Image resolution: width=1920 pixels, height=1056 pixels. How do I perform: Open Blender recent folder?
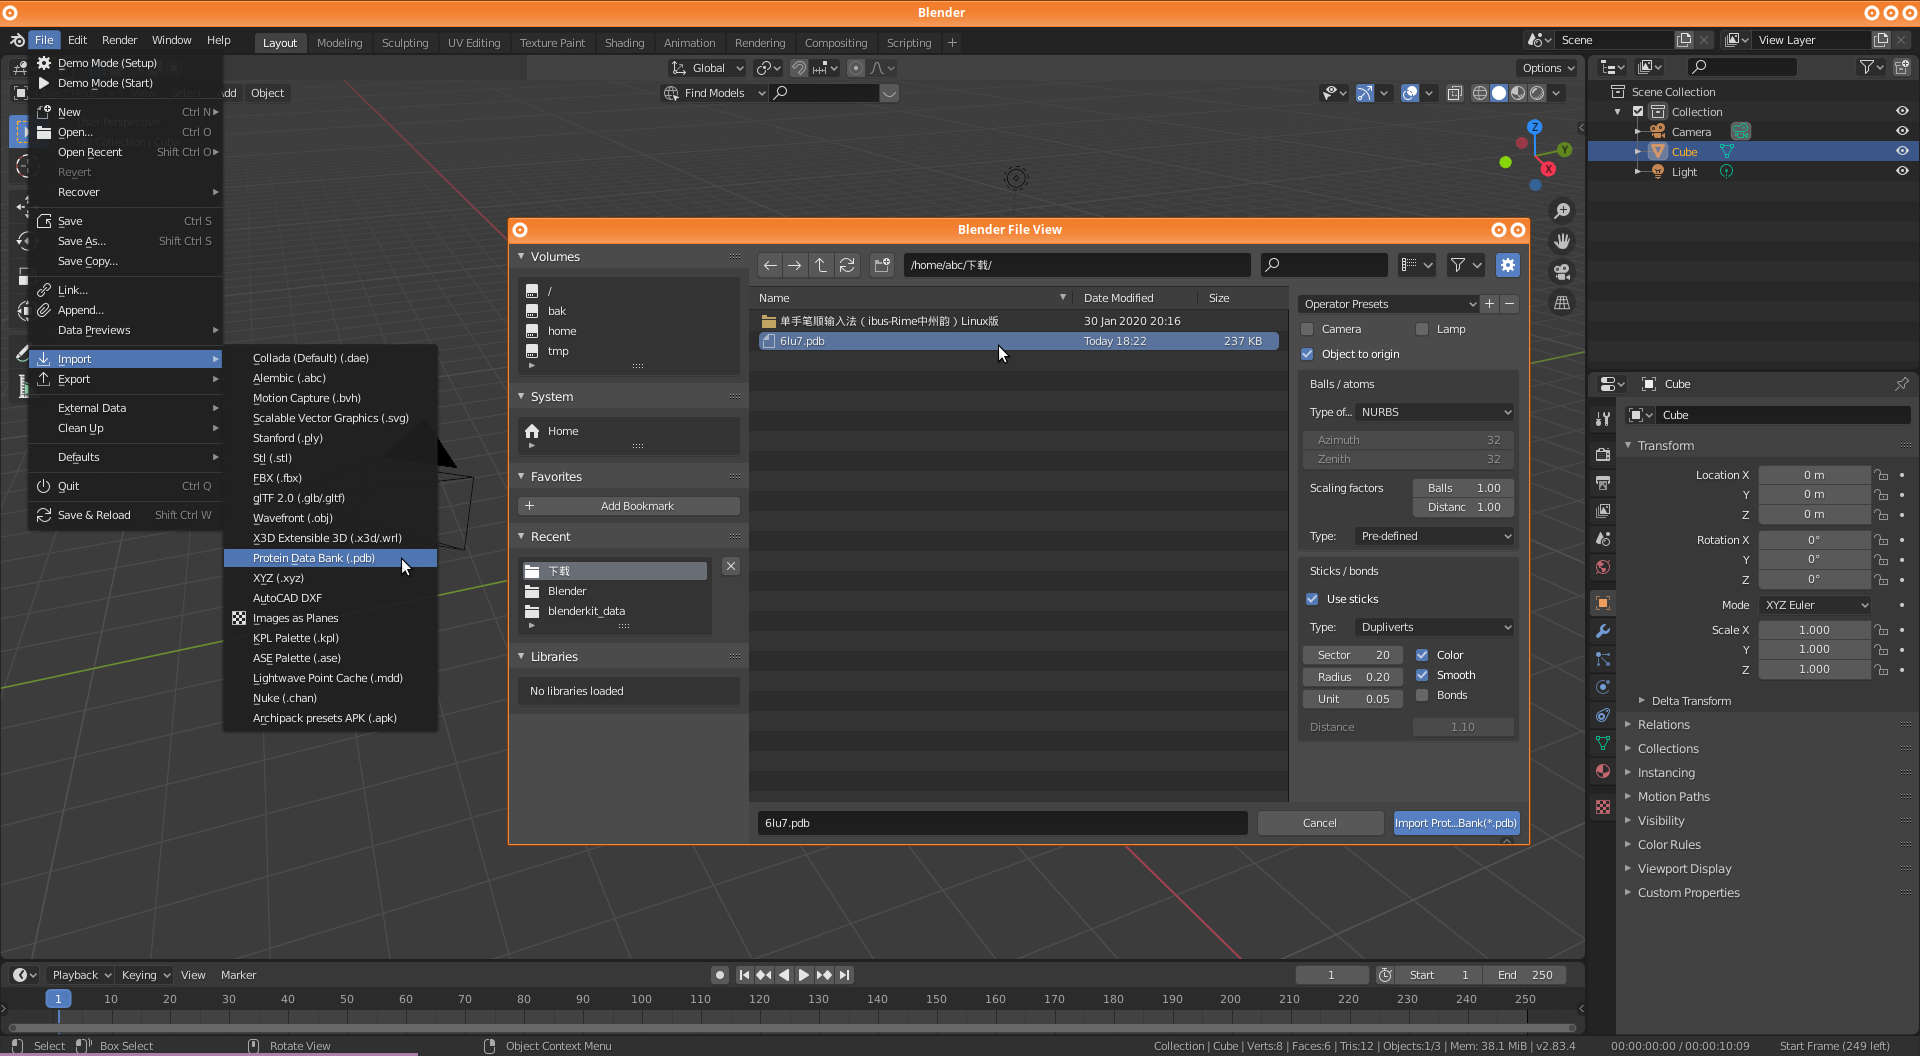point(567,591)
